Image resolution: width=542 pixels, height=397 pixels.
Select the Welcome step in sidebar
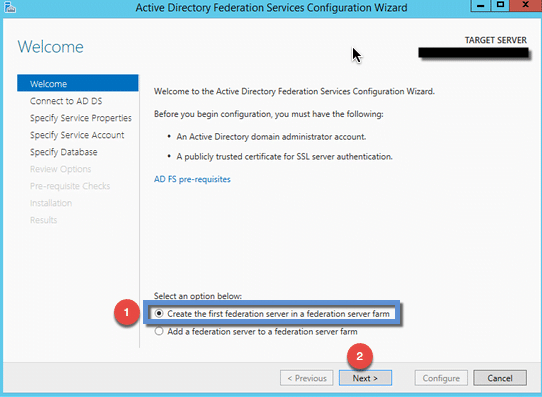click(x=78, y=84)
